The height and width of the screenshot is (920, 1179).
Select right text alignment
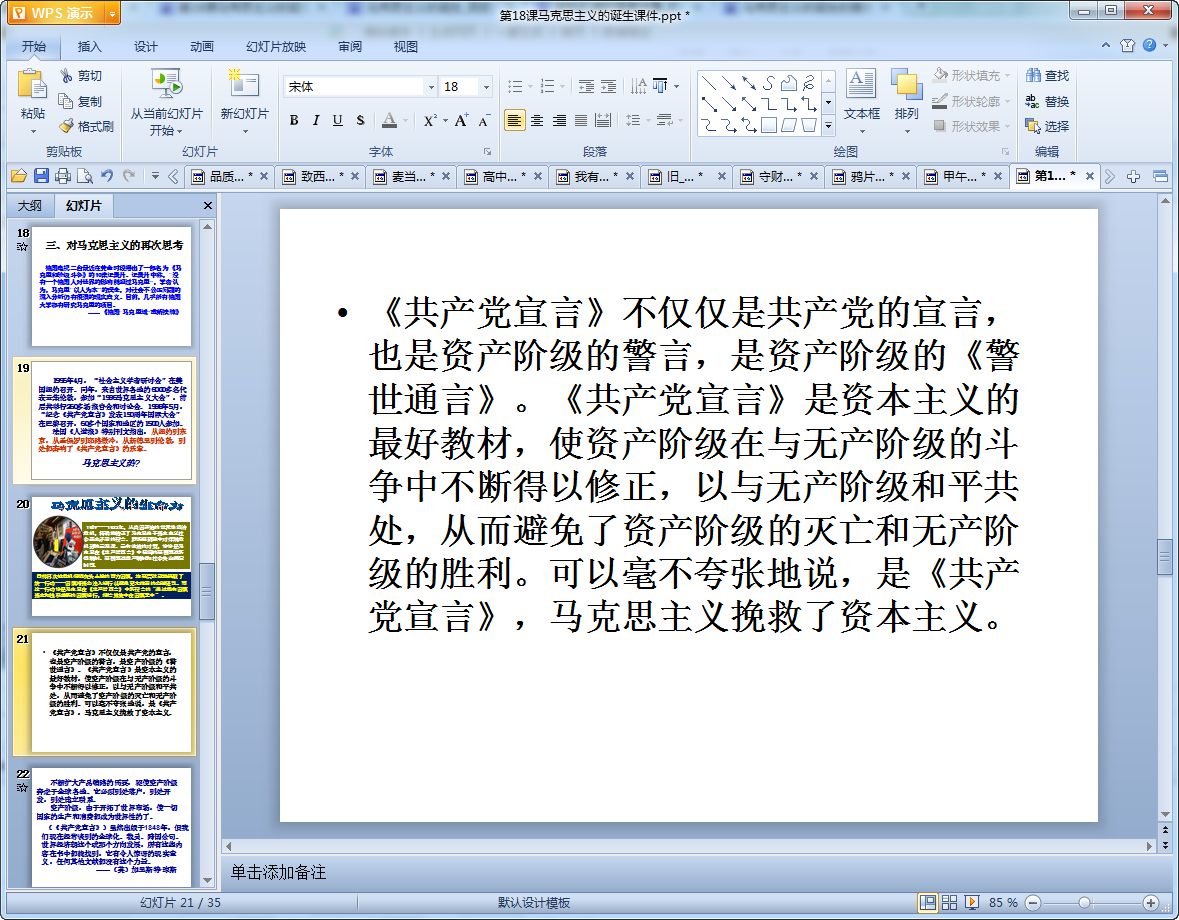point(559,120)
